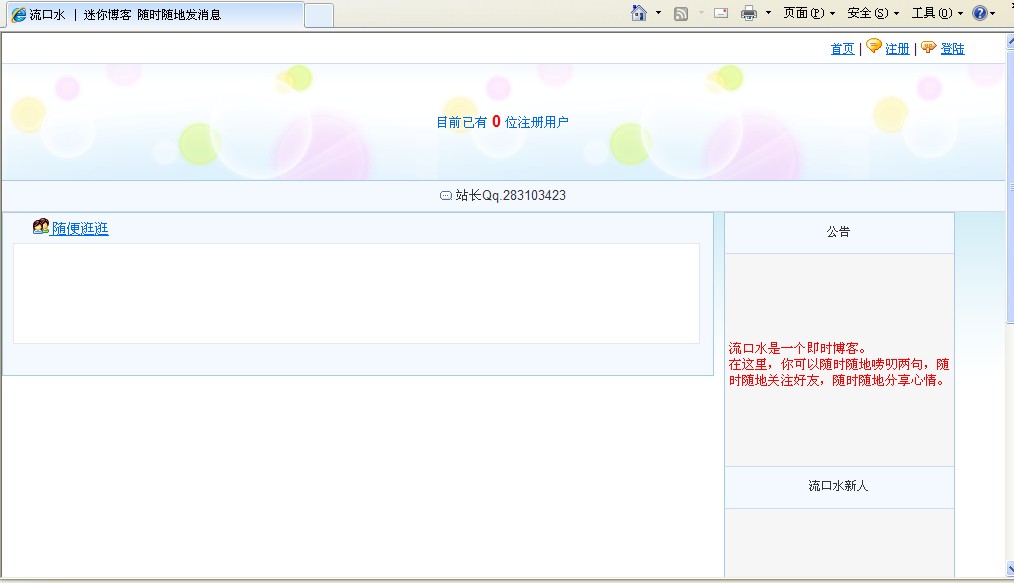Image resolution: width=1014 pixels, height=583 pixels.
Task: Open the 页面(P) menu
Action: [809, 13]
